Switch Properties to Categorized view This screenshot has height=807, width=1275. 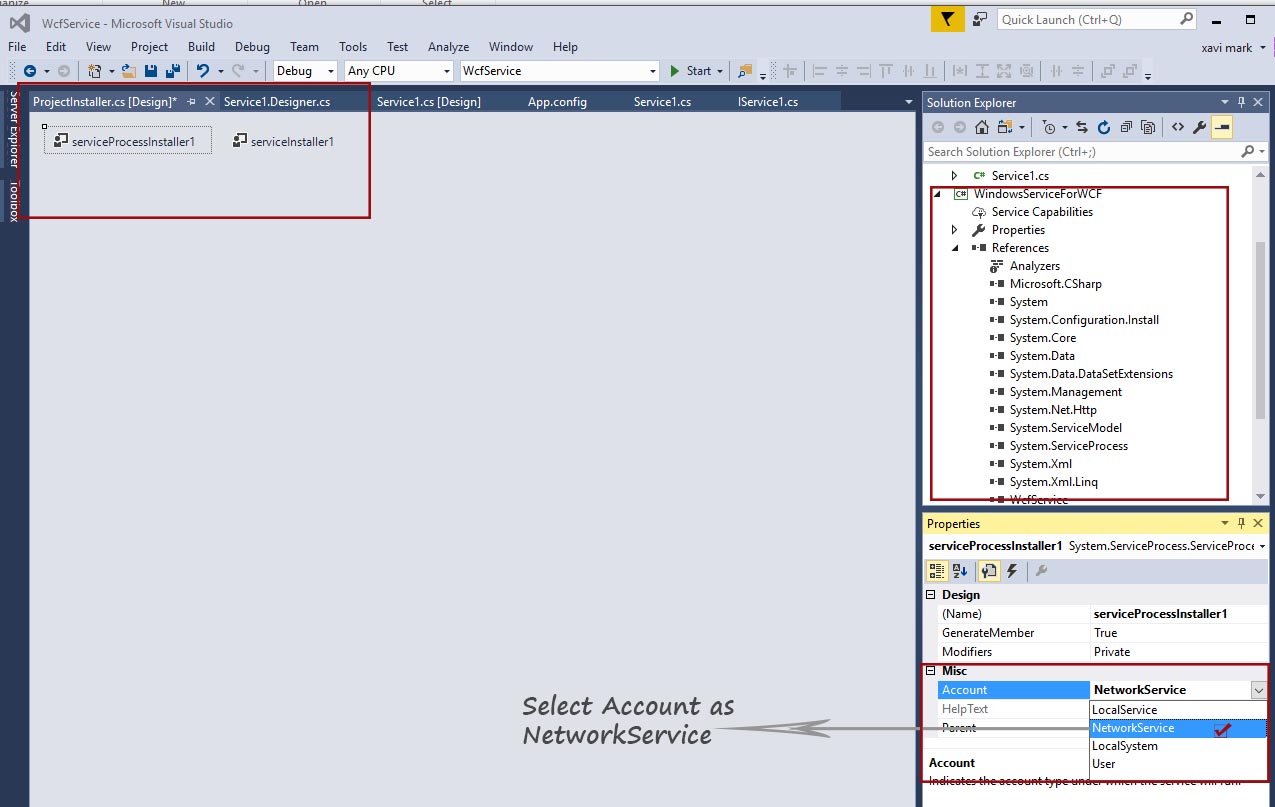tap(937, 571)
